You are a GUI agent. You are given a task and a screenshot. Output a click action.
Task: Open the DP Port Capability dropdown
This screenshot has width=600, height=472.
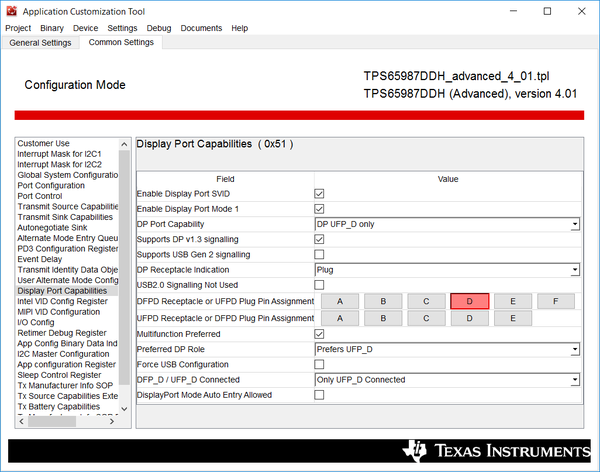point(447,224)
